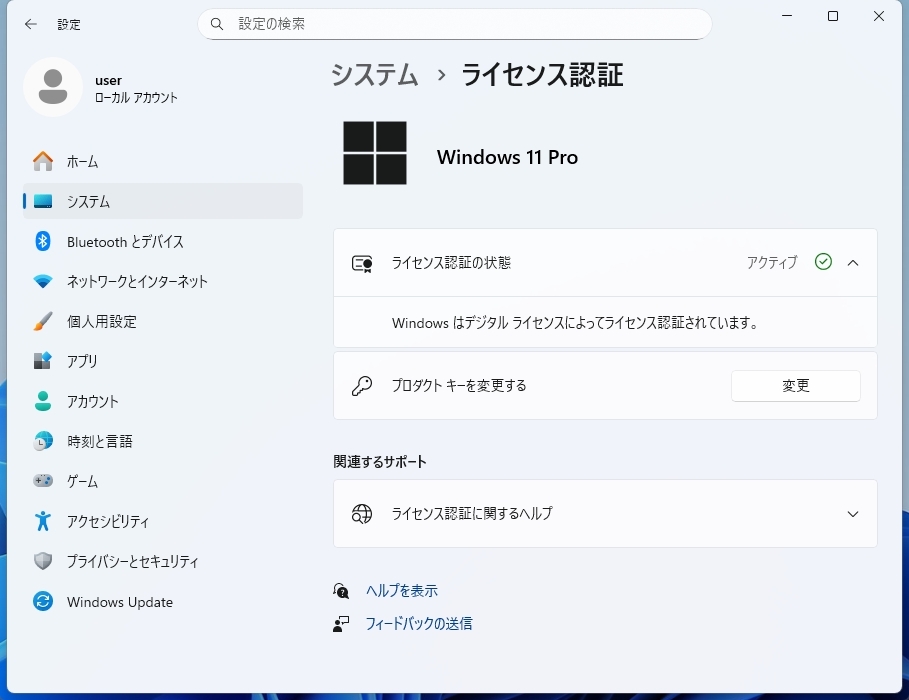
Task: Open アプリ settings page
Action: (x=163, y=361)
